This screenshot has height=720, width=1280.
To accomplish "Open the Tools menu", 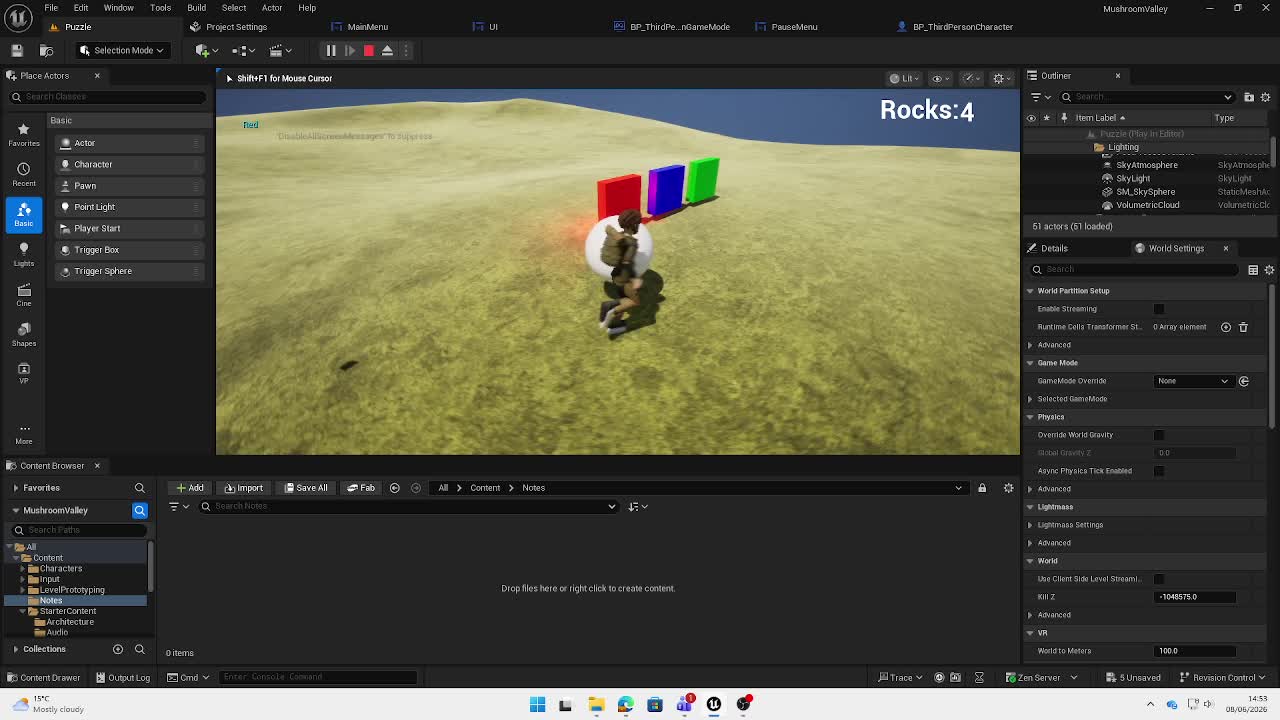I will tap(160, 8).
